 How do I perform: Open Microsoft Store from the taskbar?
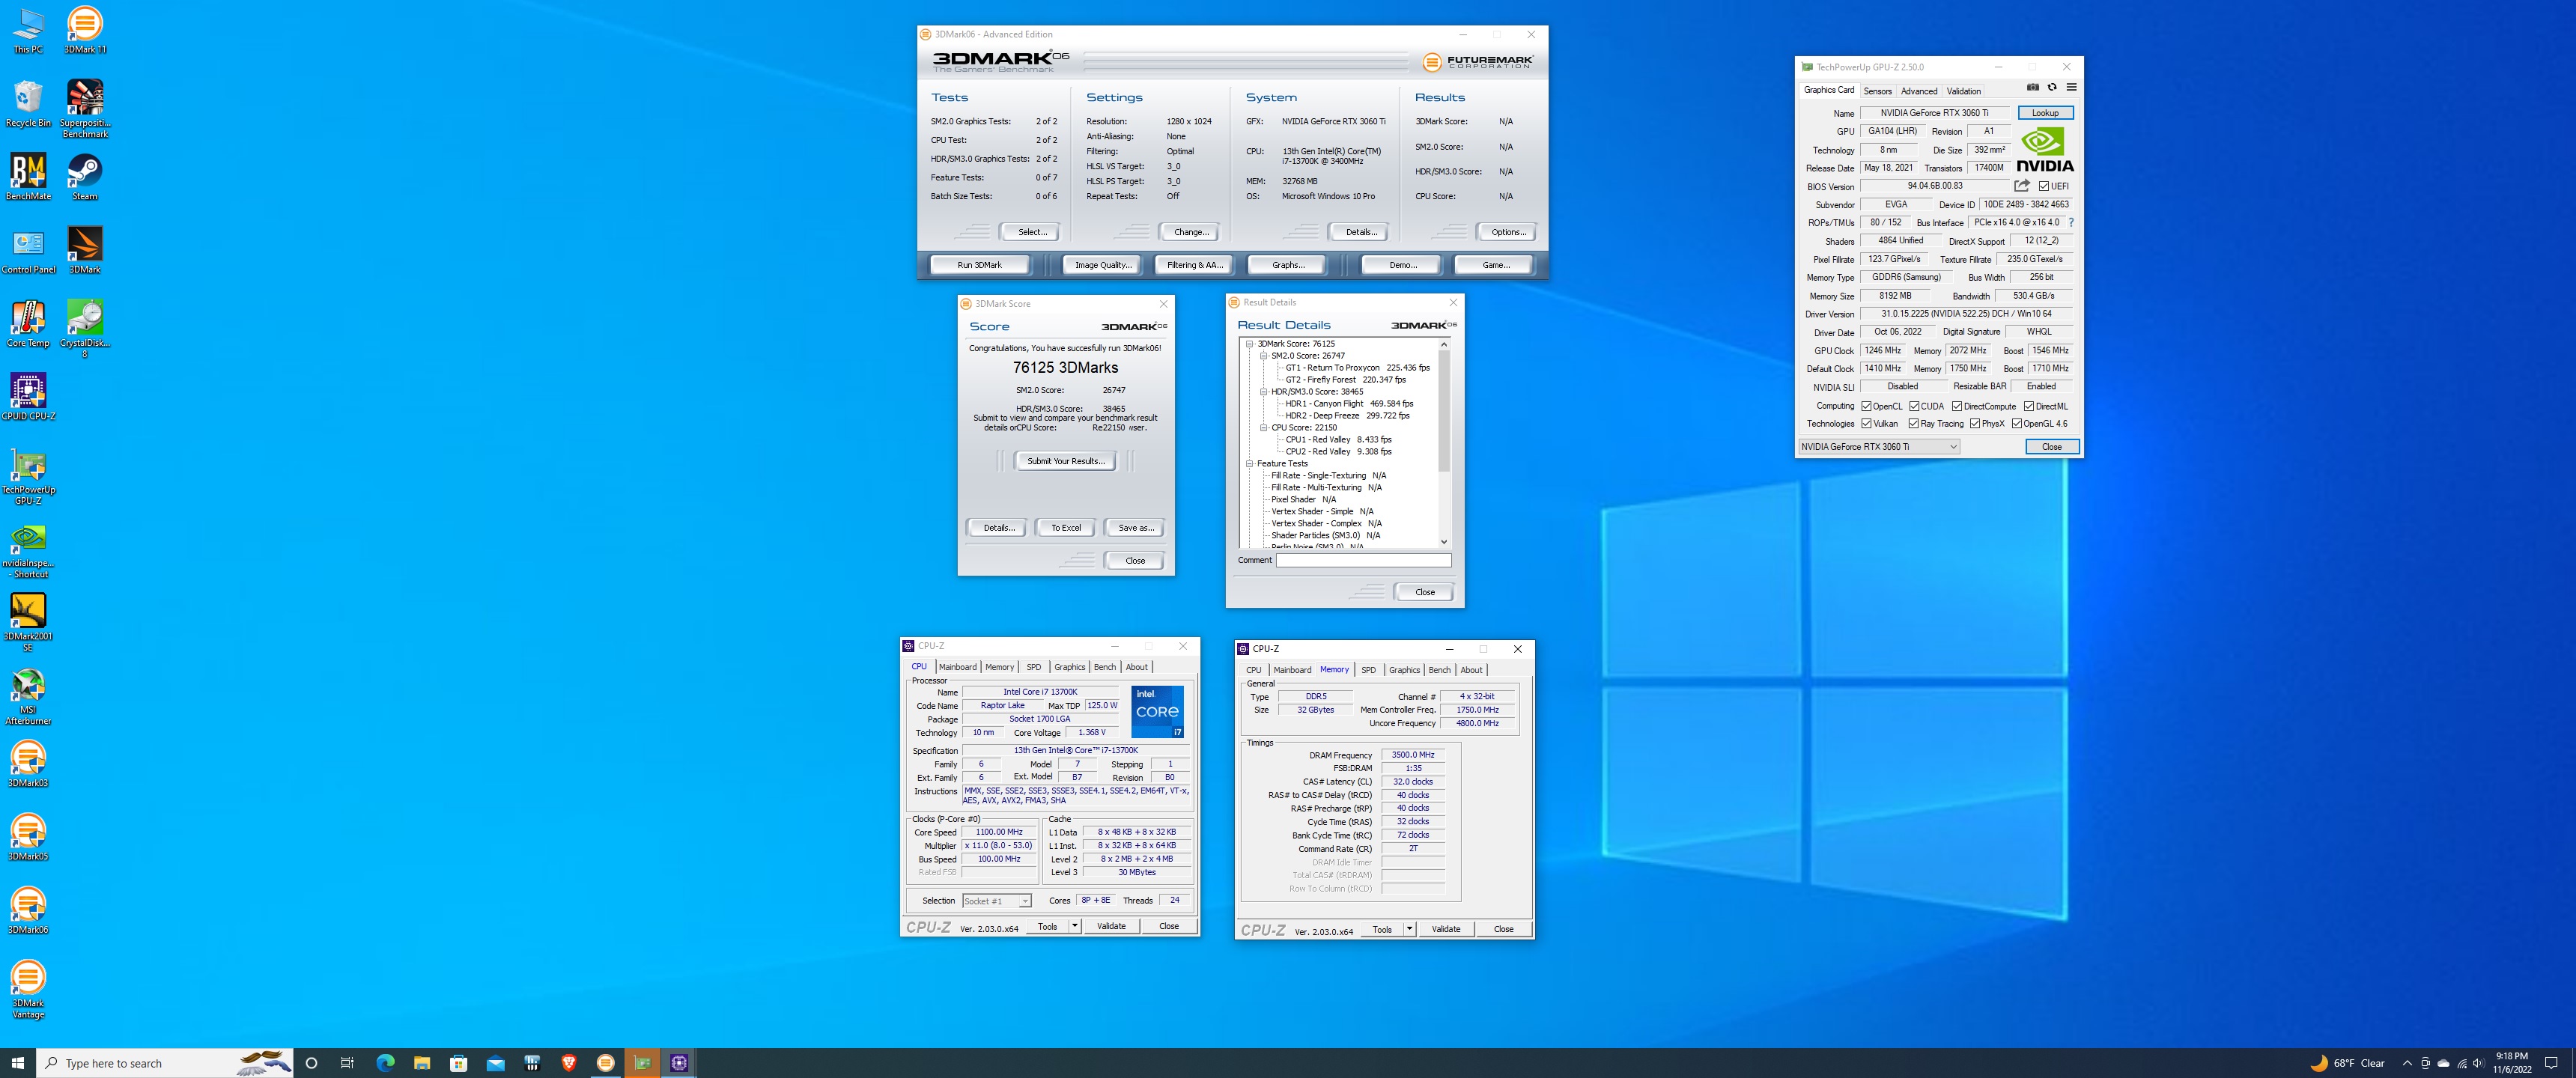click(x=459, y=1063)
